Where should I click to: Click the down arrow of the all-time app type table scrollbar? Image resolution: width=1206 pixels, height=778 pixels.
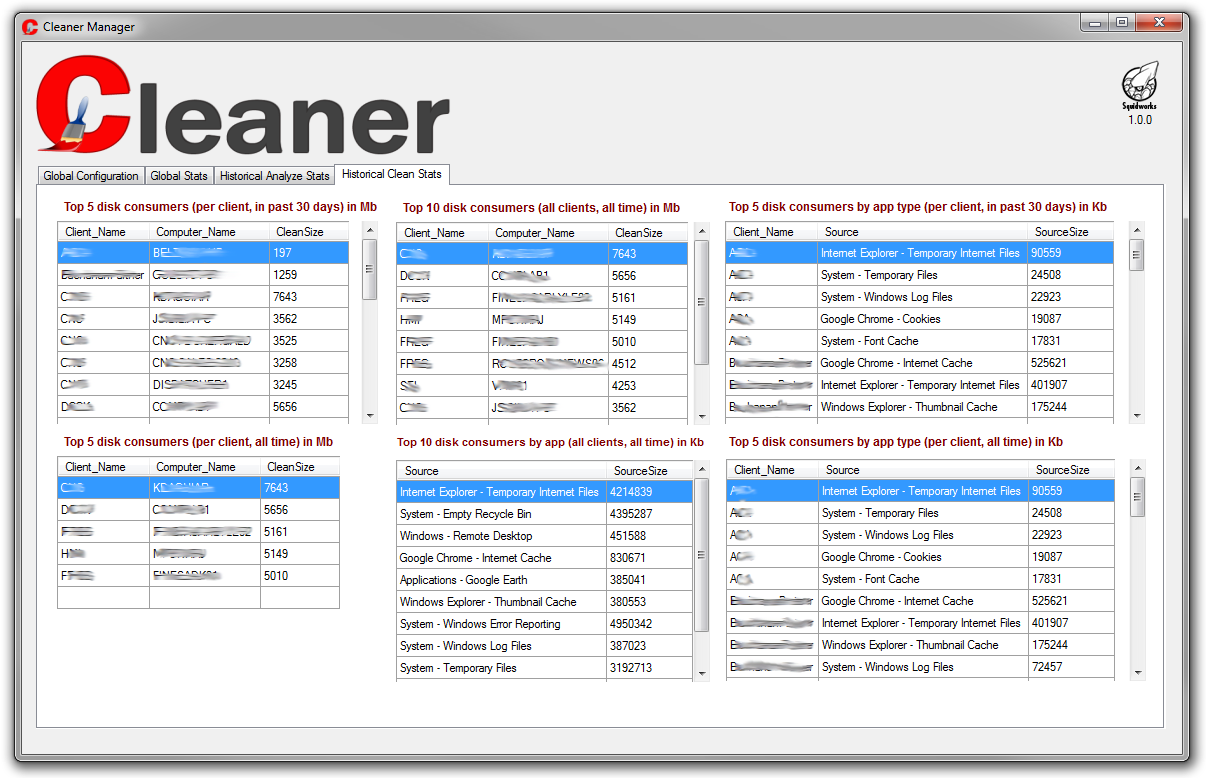1138,673
